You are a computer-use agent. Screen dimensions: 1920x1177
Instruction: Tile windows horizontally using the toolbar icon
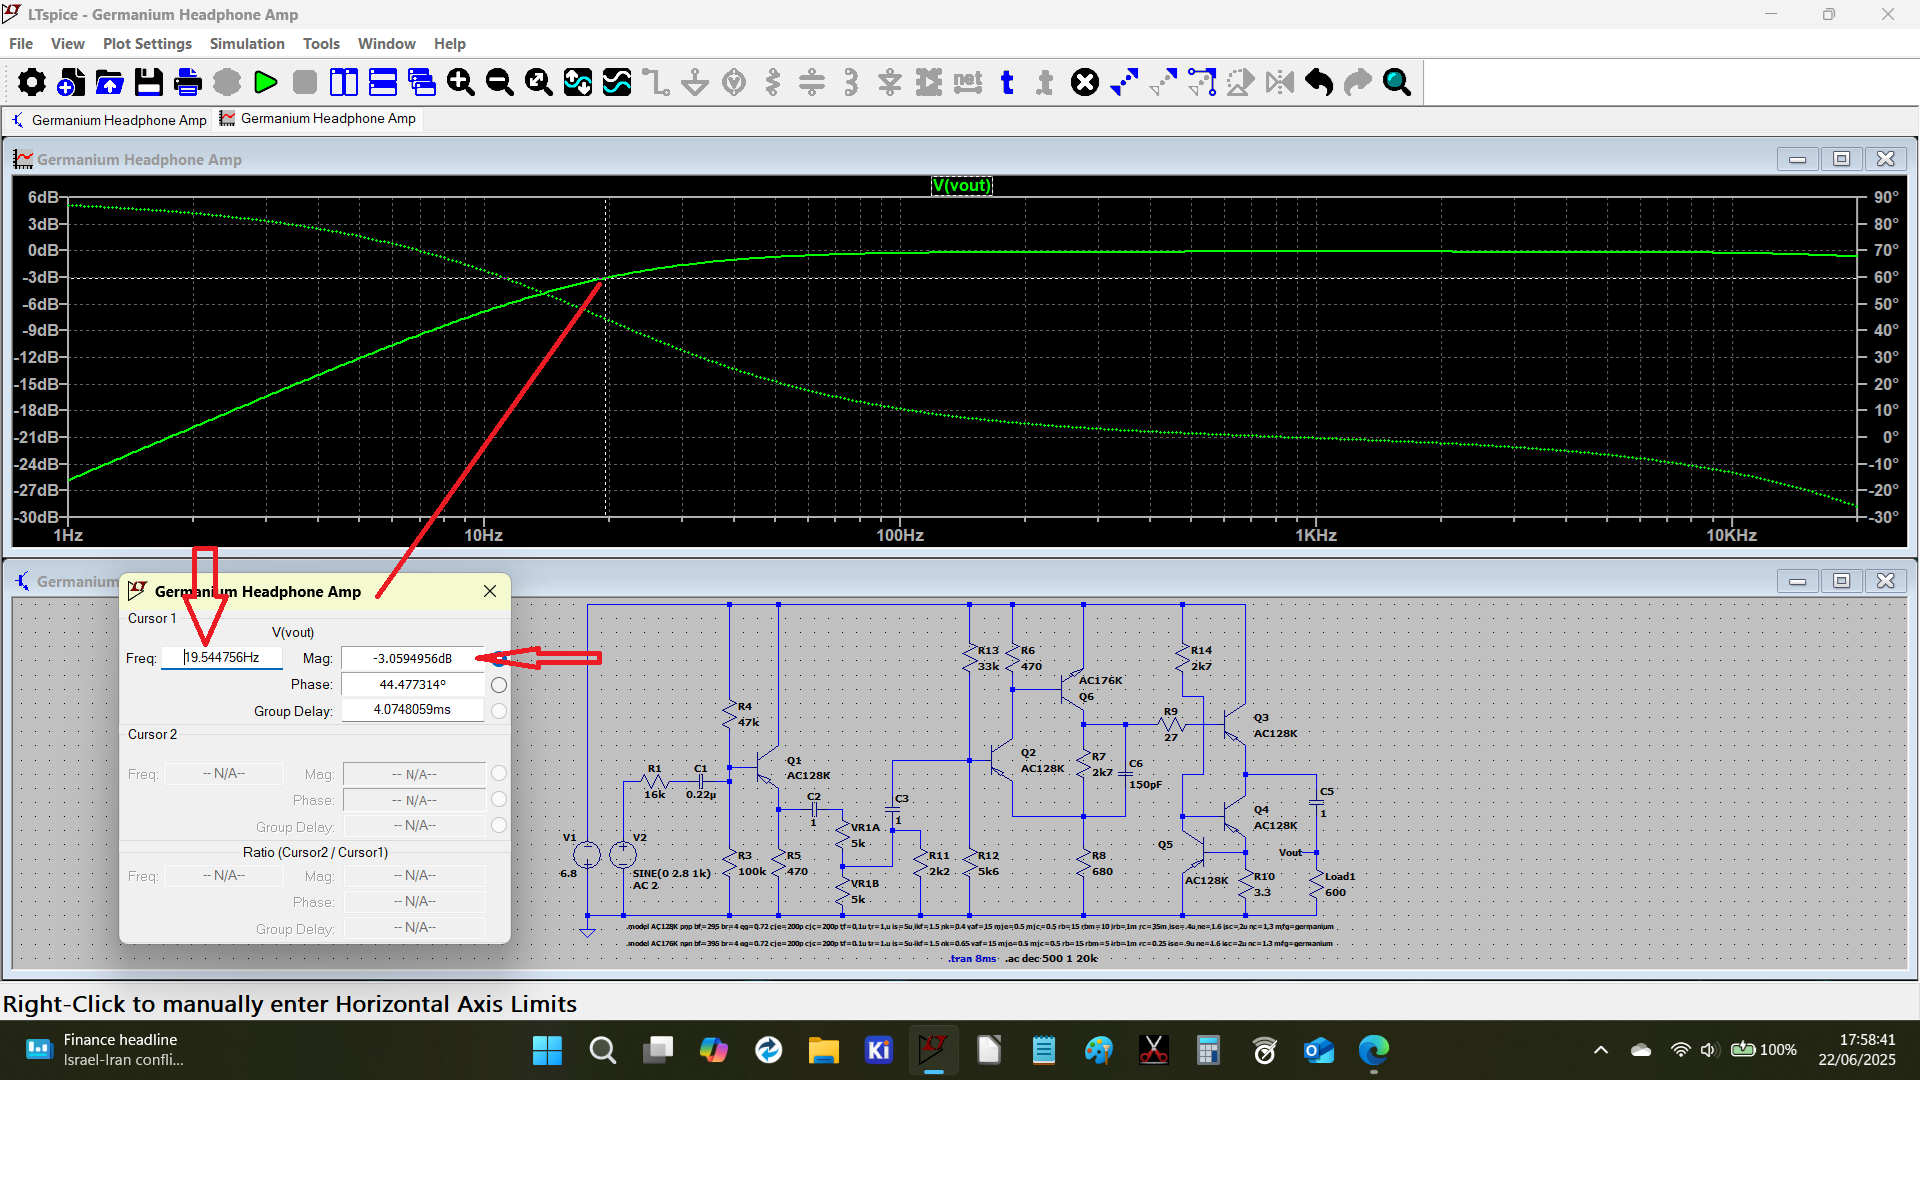pyautogui.click(x=383, y=82)
